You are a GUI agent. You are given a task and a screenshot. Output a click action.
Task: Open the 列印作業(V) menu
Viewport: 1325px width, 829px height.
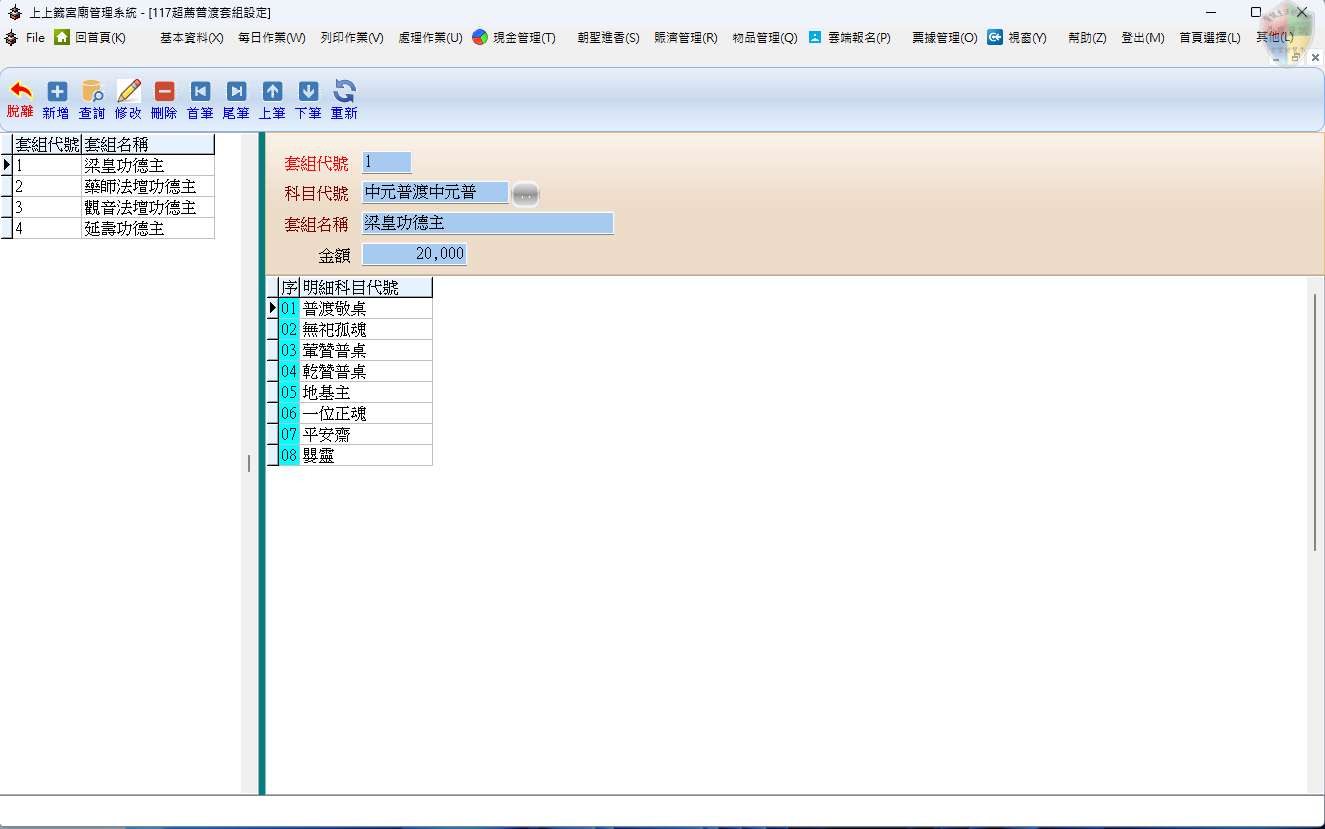click(x=351, y=38)
